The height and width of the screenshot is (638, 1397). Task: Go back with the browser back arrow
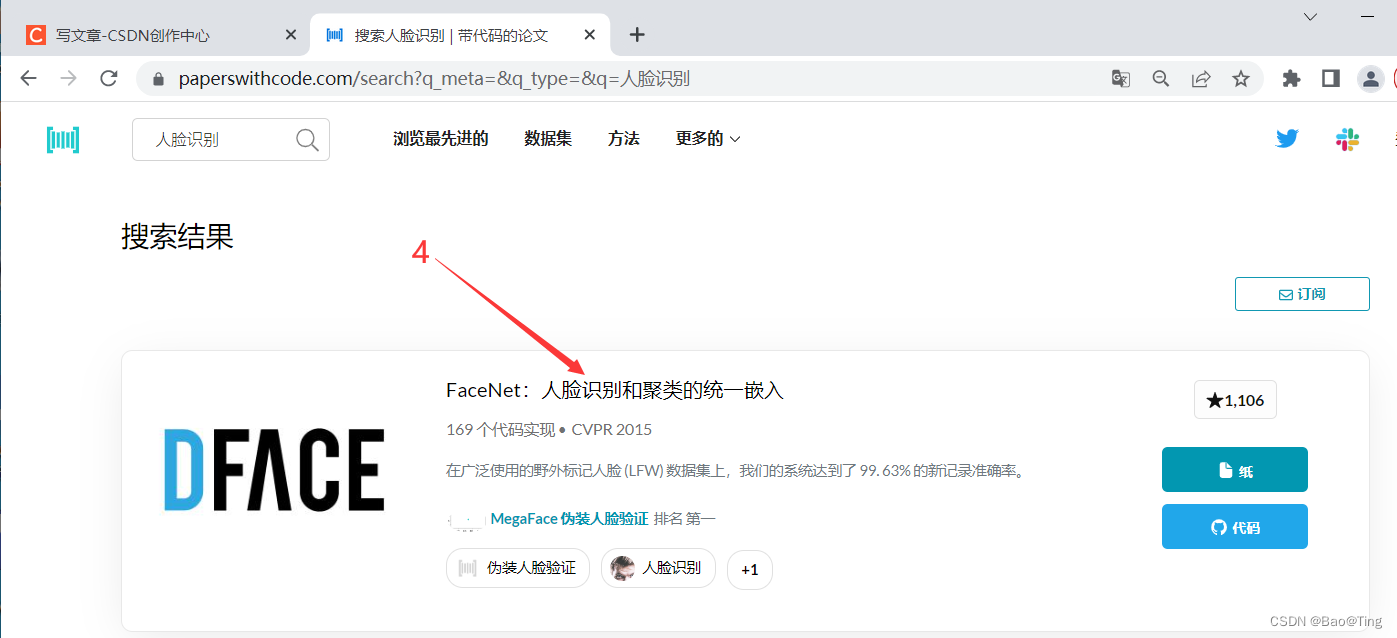tap(28, 78)
